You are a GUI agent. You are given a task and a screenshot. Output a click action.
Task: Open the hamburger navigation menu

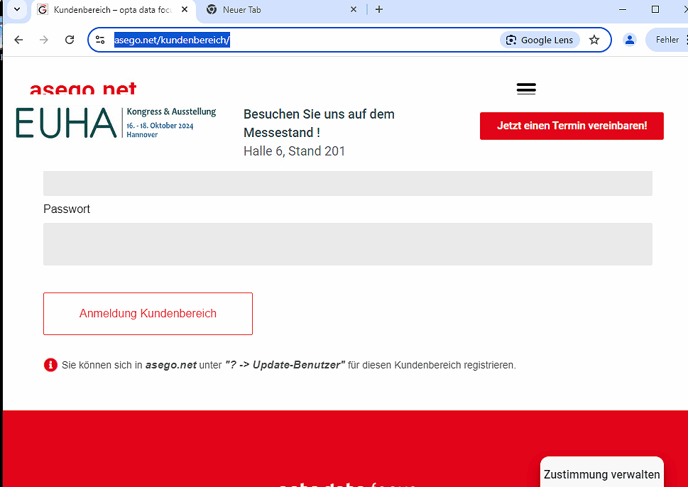point(526,89)
